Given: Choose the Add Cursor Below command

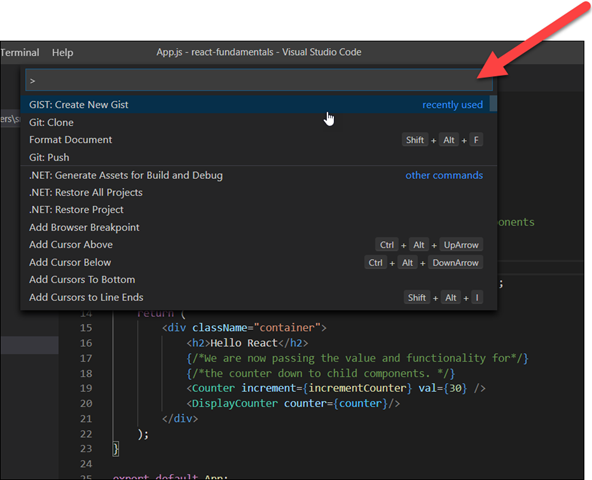Looking at the screenshot, I should click(x=259, y=262).
